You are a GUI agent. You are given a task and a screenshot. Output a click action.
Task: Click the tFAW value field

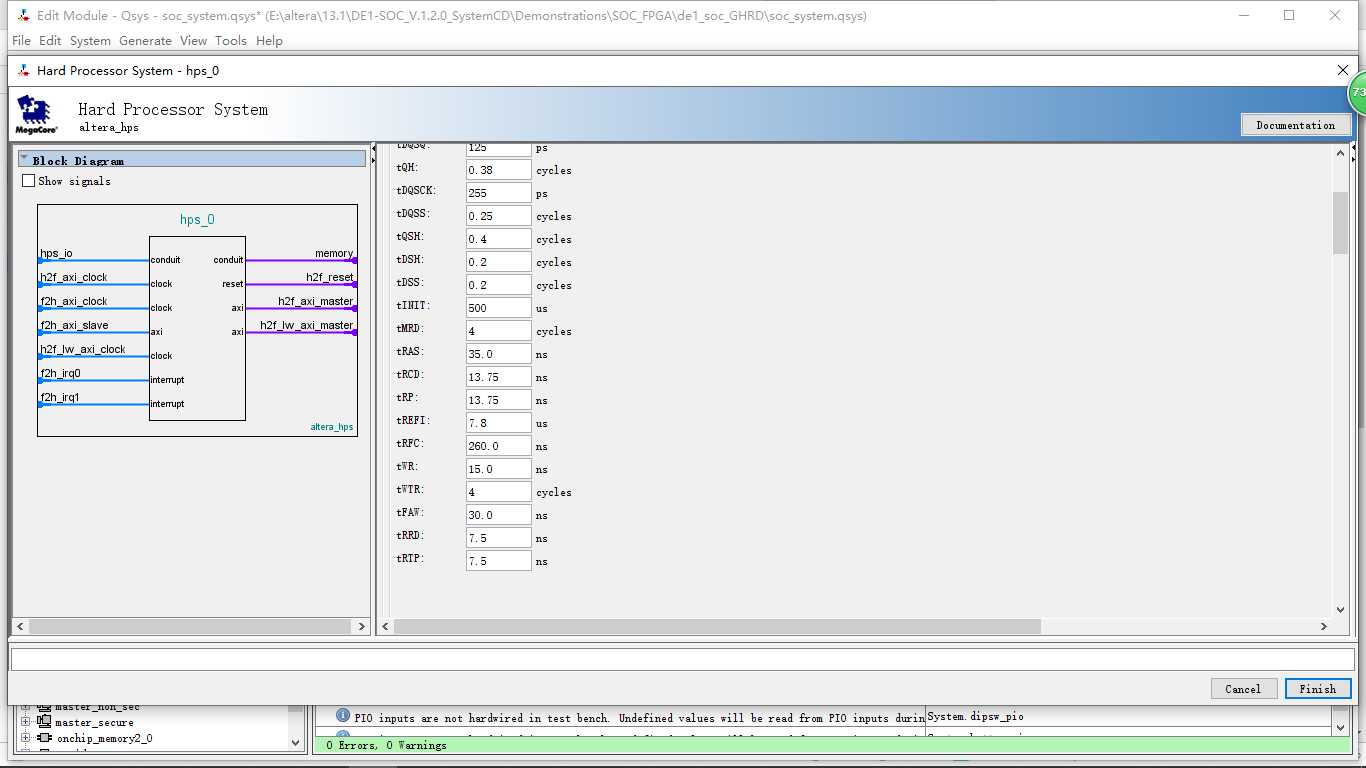(498, 515)
